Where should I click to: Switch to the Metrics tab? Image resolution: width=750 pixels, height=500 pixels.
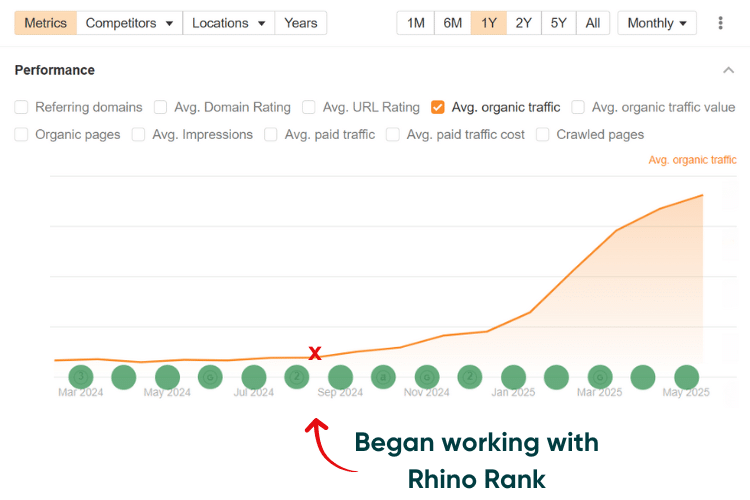[x=45, y=23]
